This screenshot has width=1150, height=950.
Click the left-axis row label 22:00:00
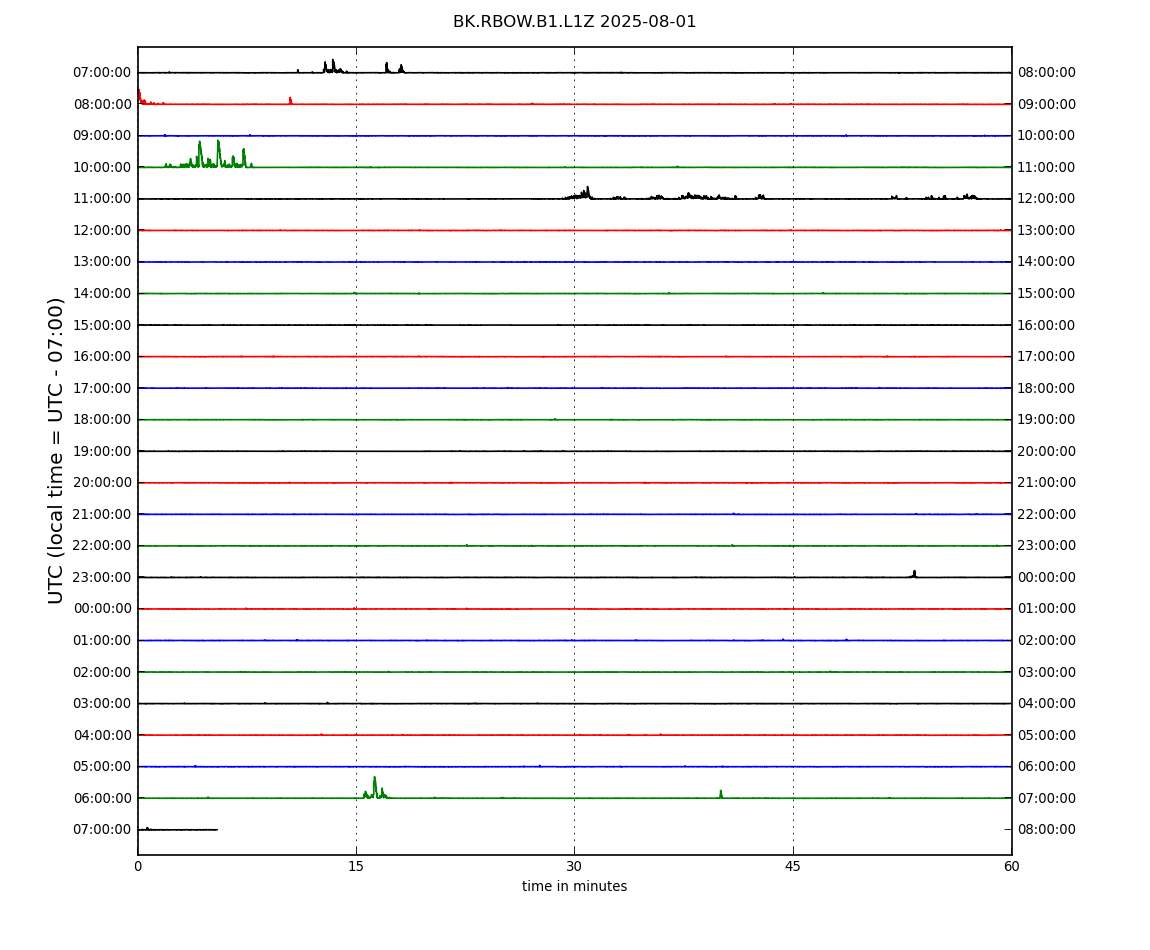point(103,546)
